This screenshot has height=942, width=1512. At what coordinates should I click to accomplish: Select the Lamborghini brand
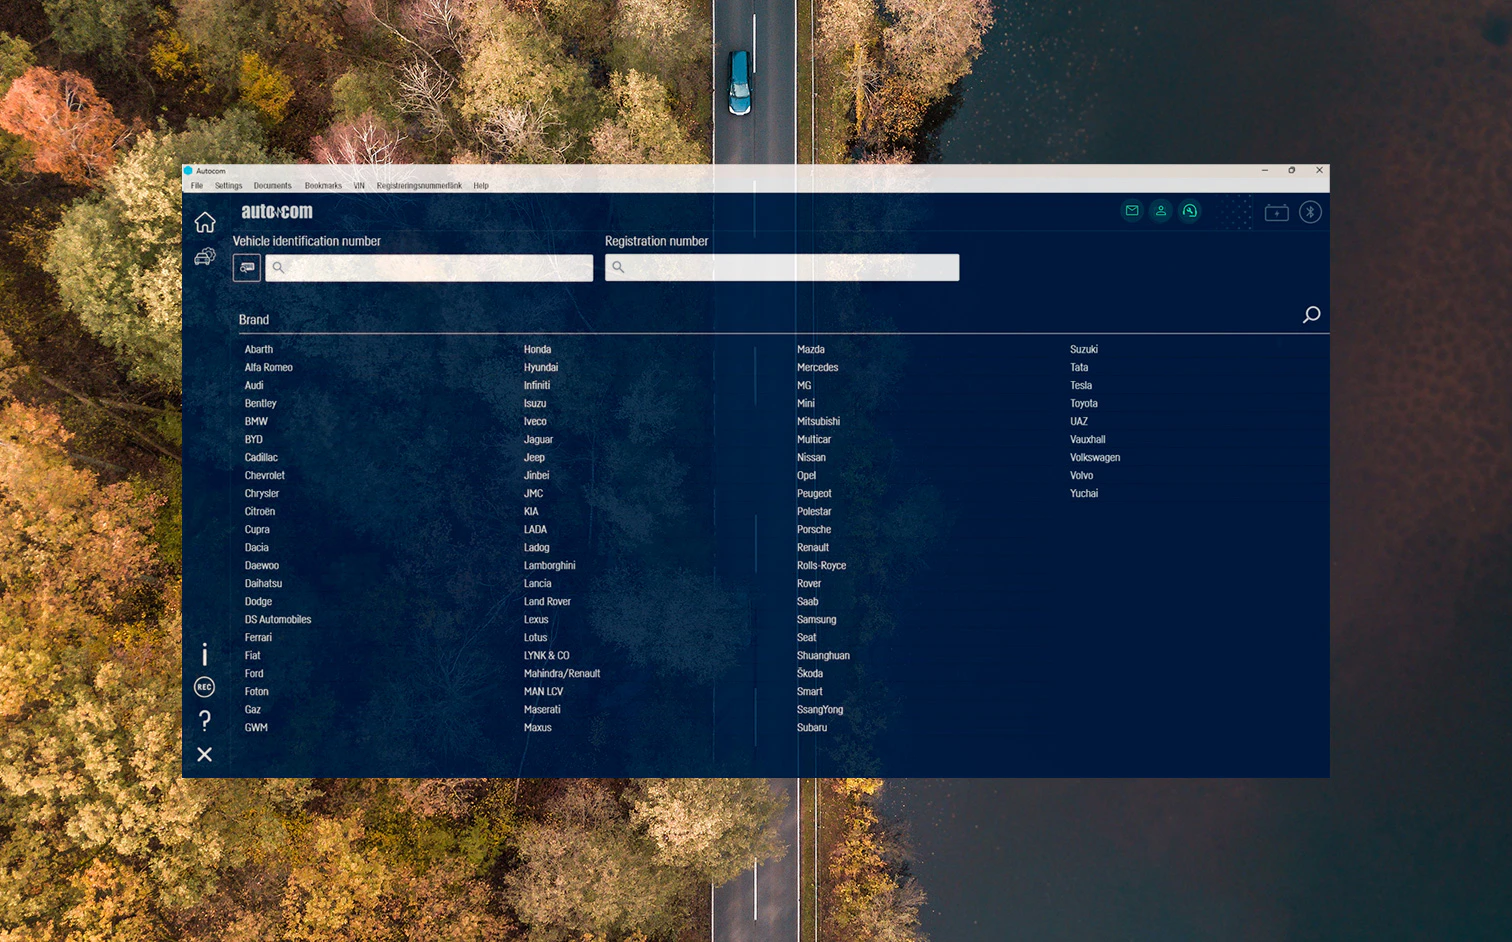pos(550,566)
